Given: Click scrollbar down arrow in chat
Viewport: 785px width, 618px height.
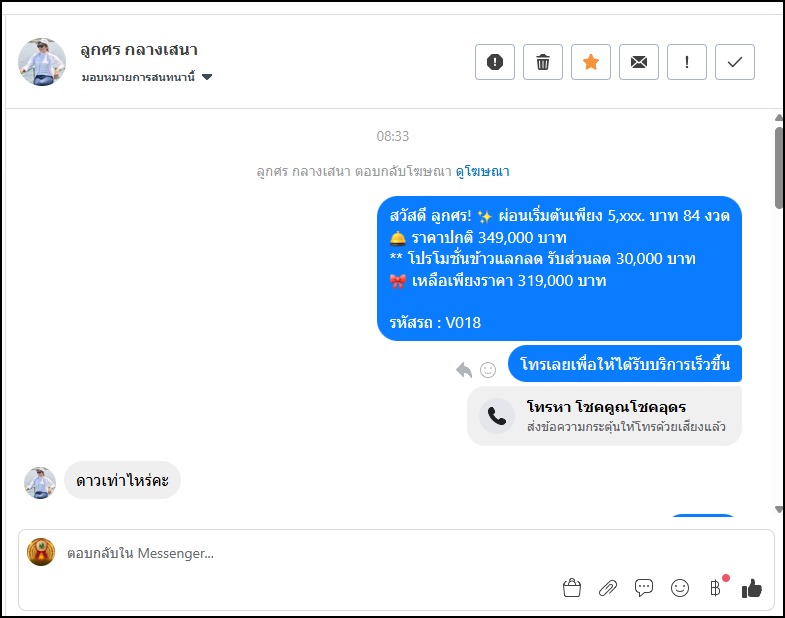Looking at the screenshot, I should point(779,510).
